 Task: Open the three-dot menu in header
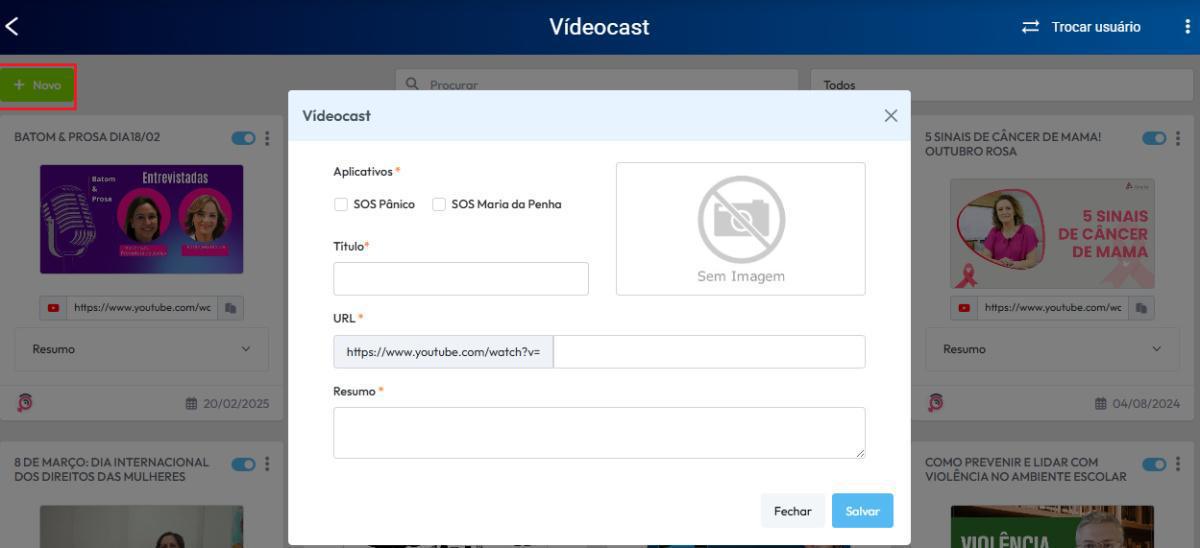point(1187,27)
